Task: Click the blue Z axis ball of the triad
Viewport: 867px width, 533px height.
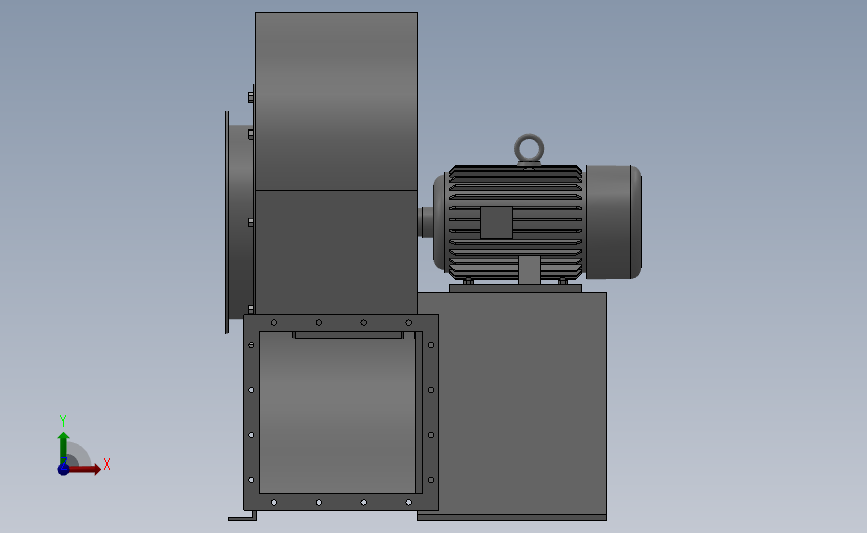Action: [63, 469]
